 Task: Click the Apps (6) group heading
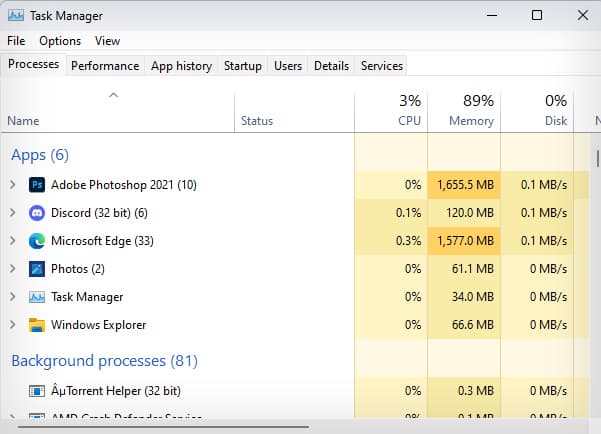point(40,155)
